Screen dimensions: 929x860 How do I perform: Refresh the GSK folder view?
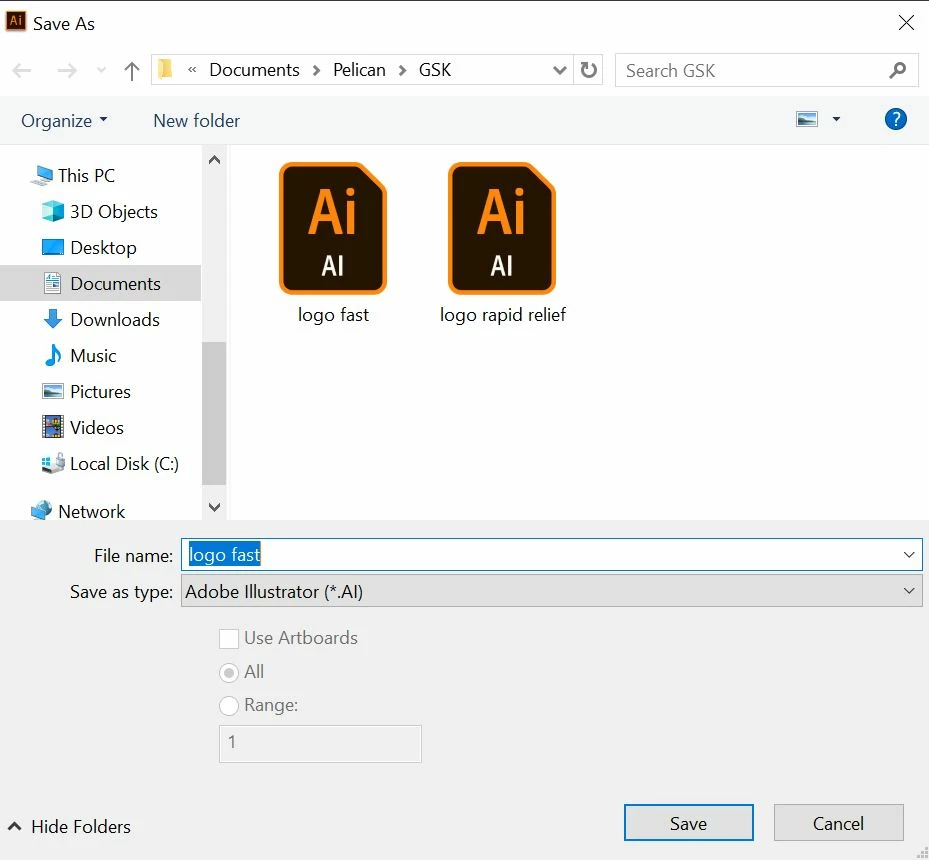pyautogui.click(x=588, y=70)
